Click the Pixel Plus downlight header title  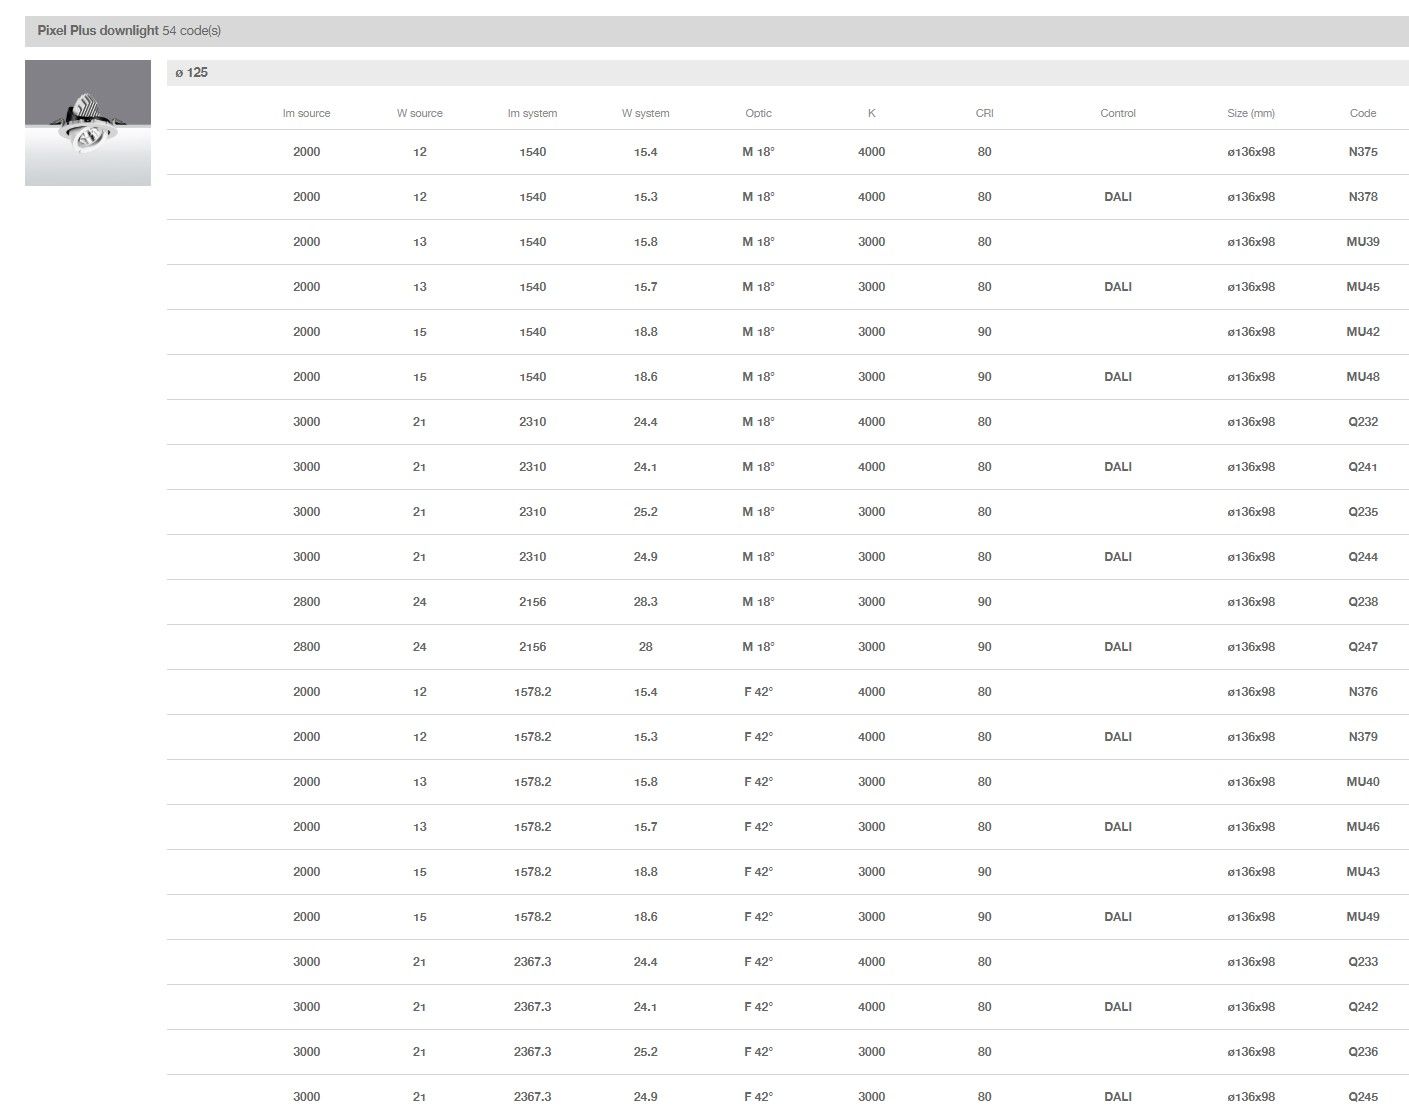pyautogui.click(x=98, y=31)
